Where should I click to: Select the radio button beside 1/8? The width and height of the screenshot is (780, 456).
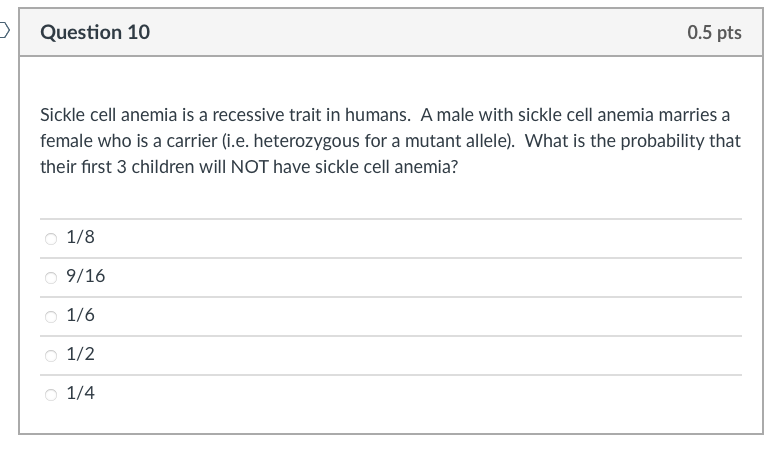tap(51, 239)
